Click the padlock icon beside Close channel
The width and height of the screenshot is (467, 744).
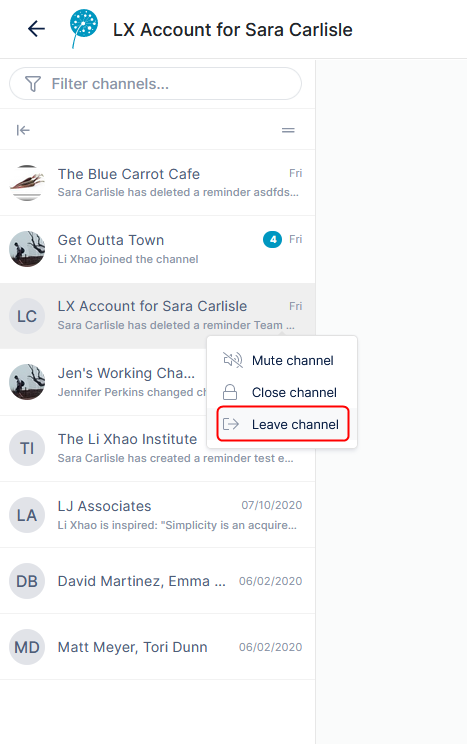pyautogui.click(x=230, y=392)
